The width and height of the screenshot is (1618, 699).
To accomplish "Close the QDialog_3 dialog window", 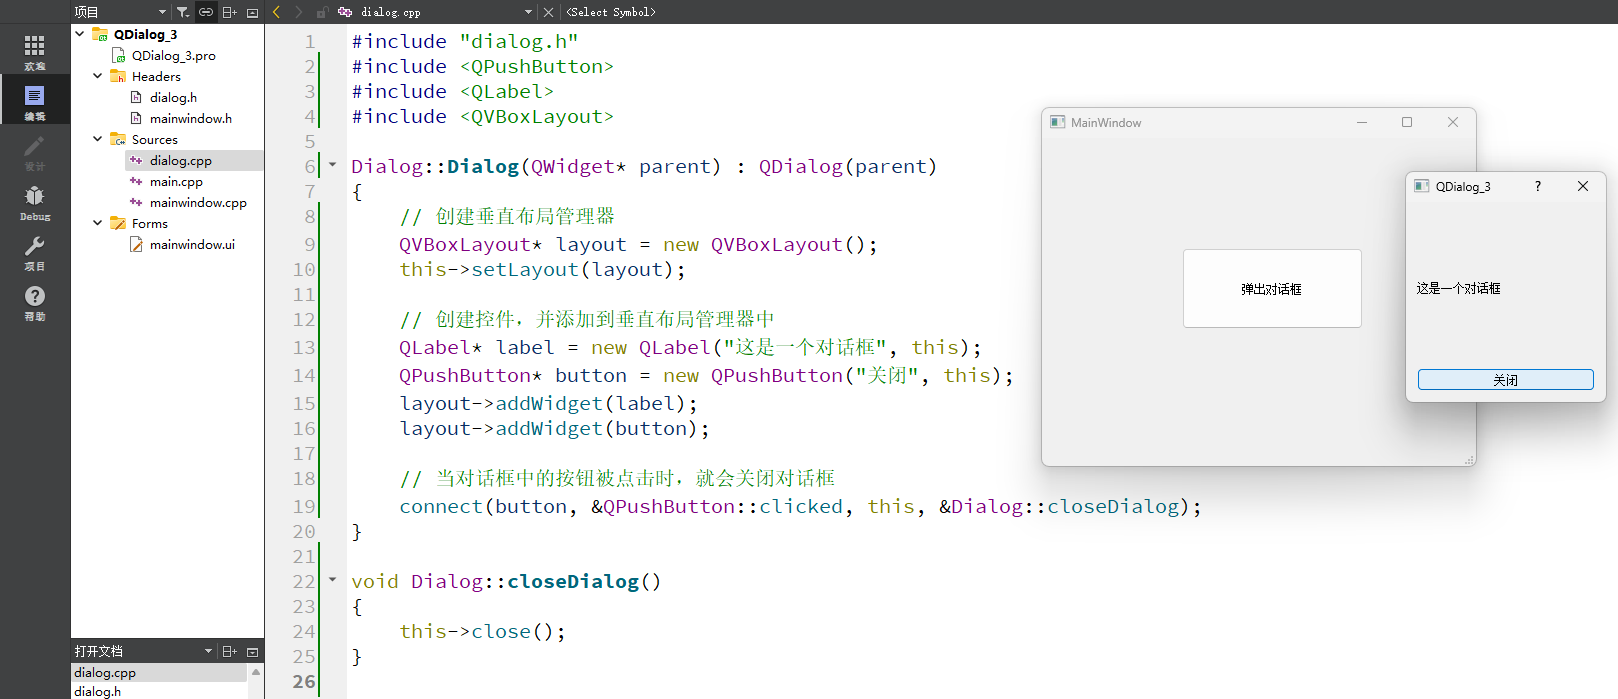I will pos(1583,186).
